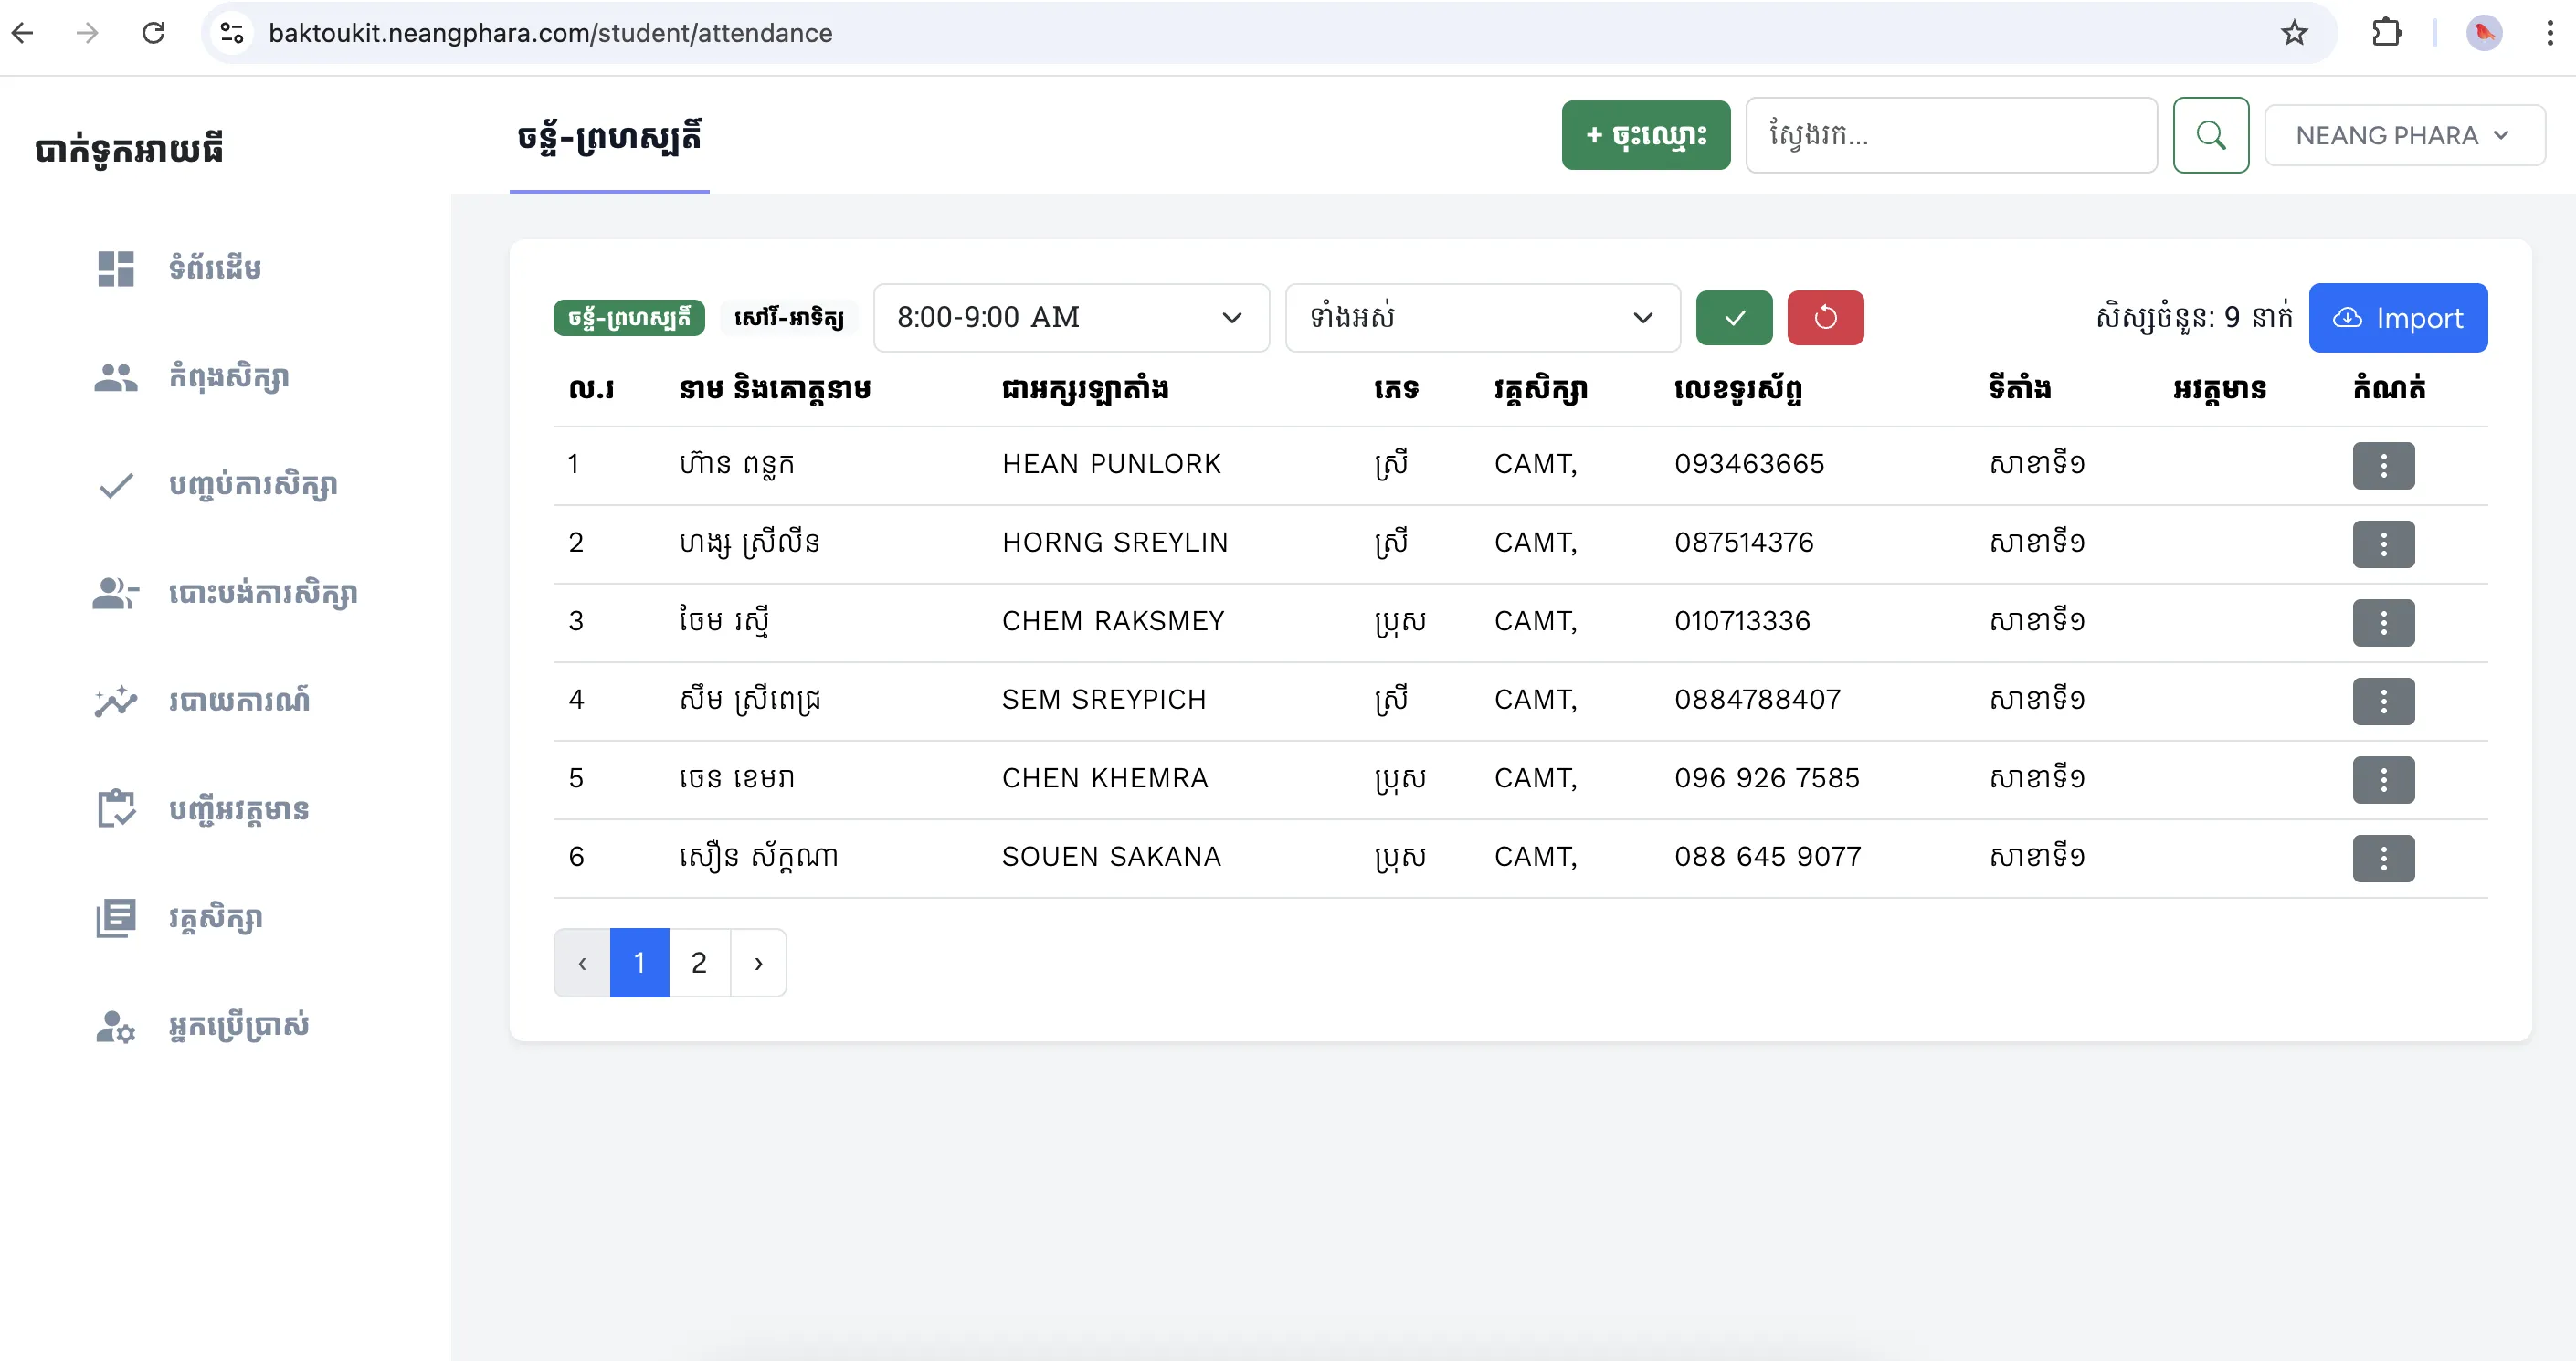
Task: Click the report chart icon in sidebar
Action: pyautogui.click(x=116, y=701)
